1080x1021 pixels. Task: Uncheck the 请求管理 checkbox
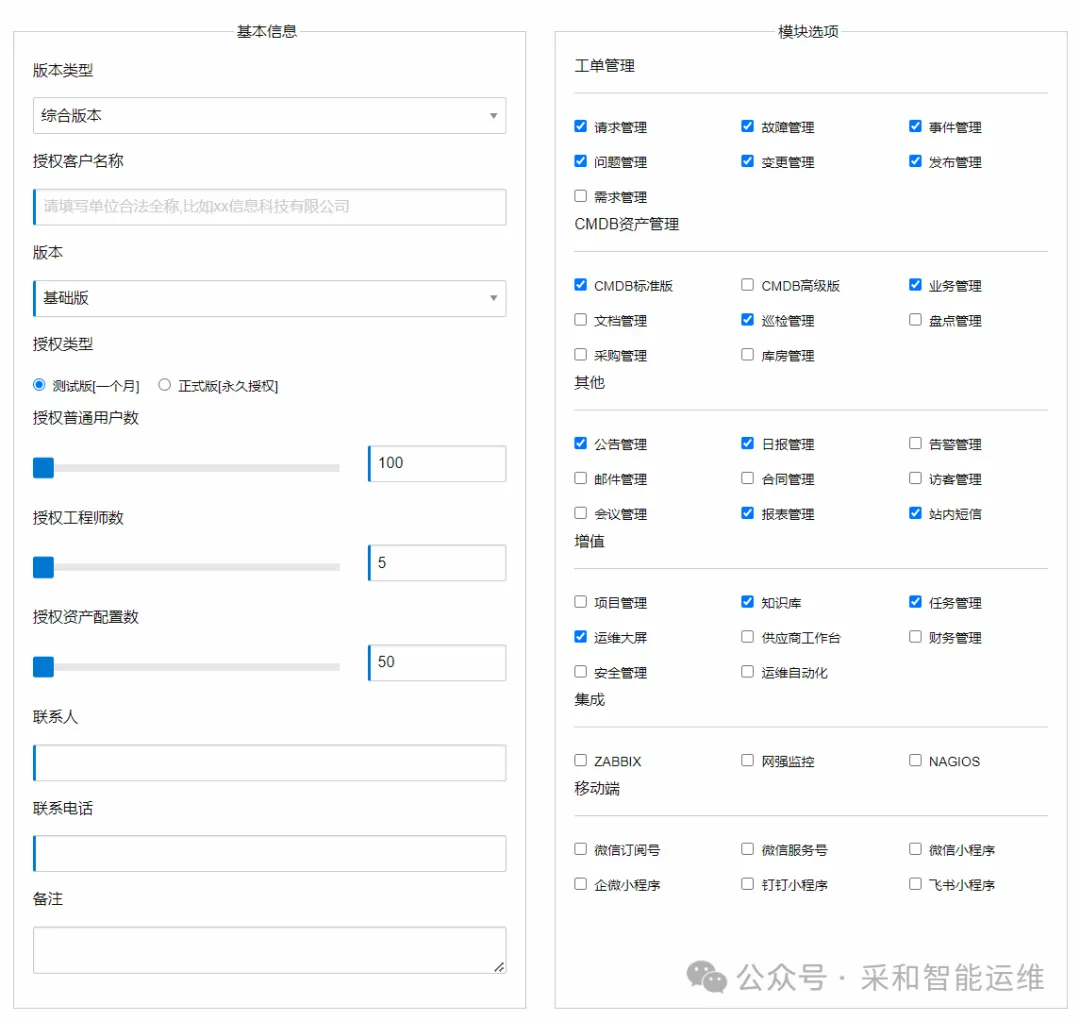point(581,126)
